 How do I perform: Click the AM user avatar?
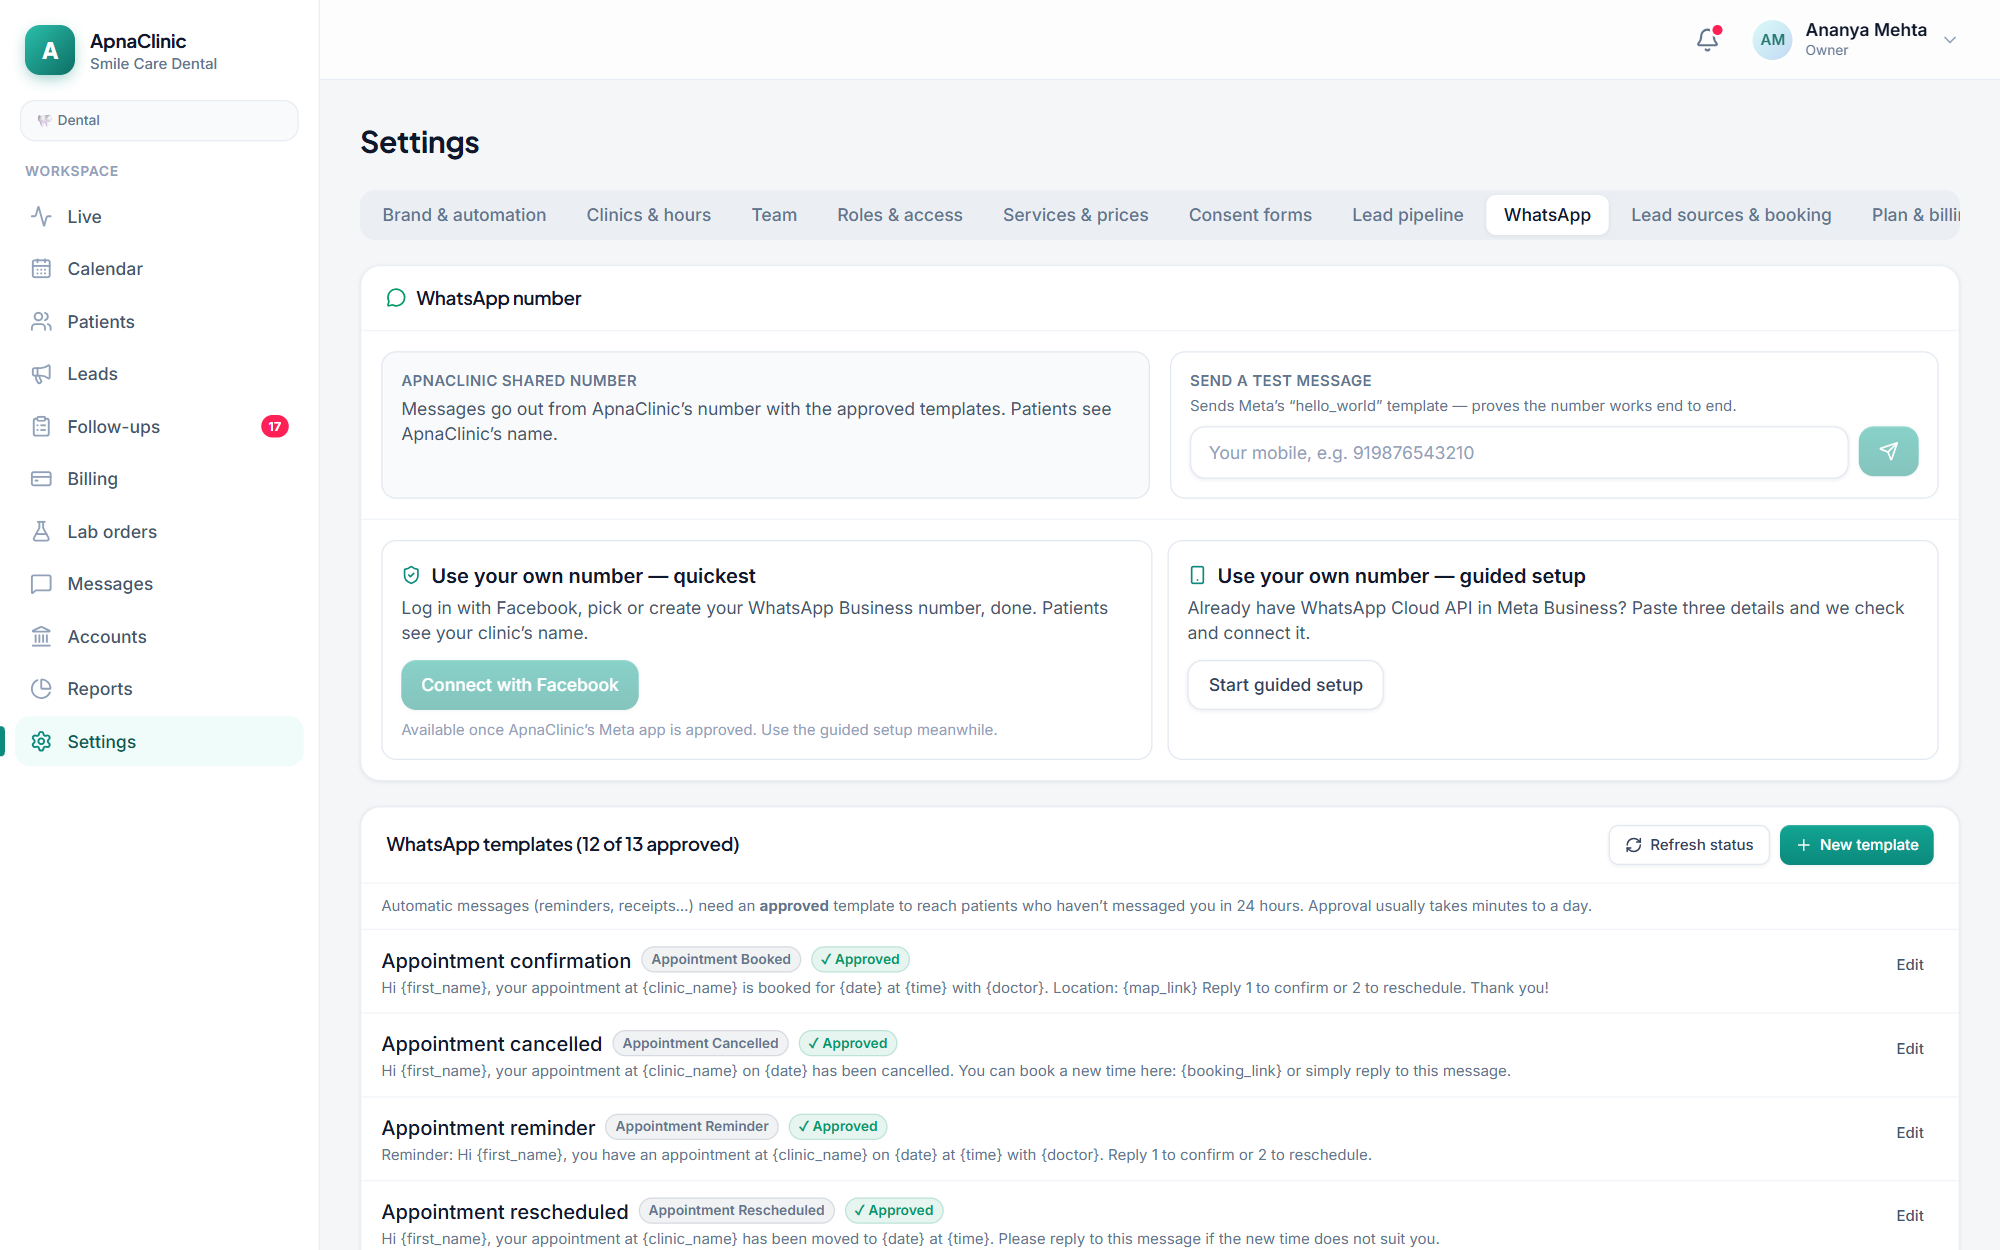tap(1772, 40)
